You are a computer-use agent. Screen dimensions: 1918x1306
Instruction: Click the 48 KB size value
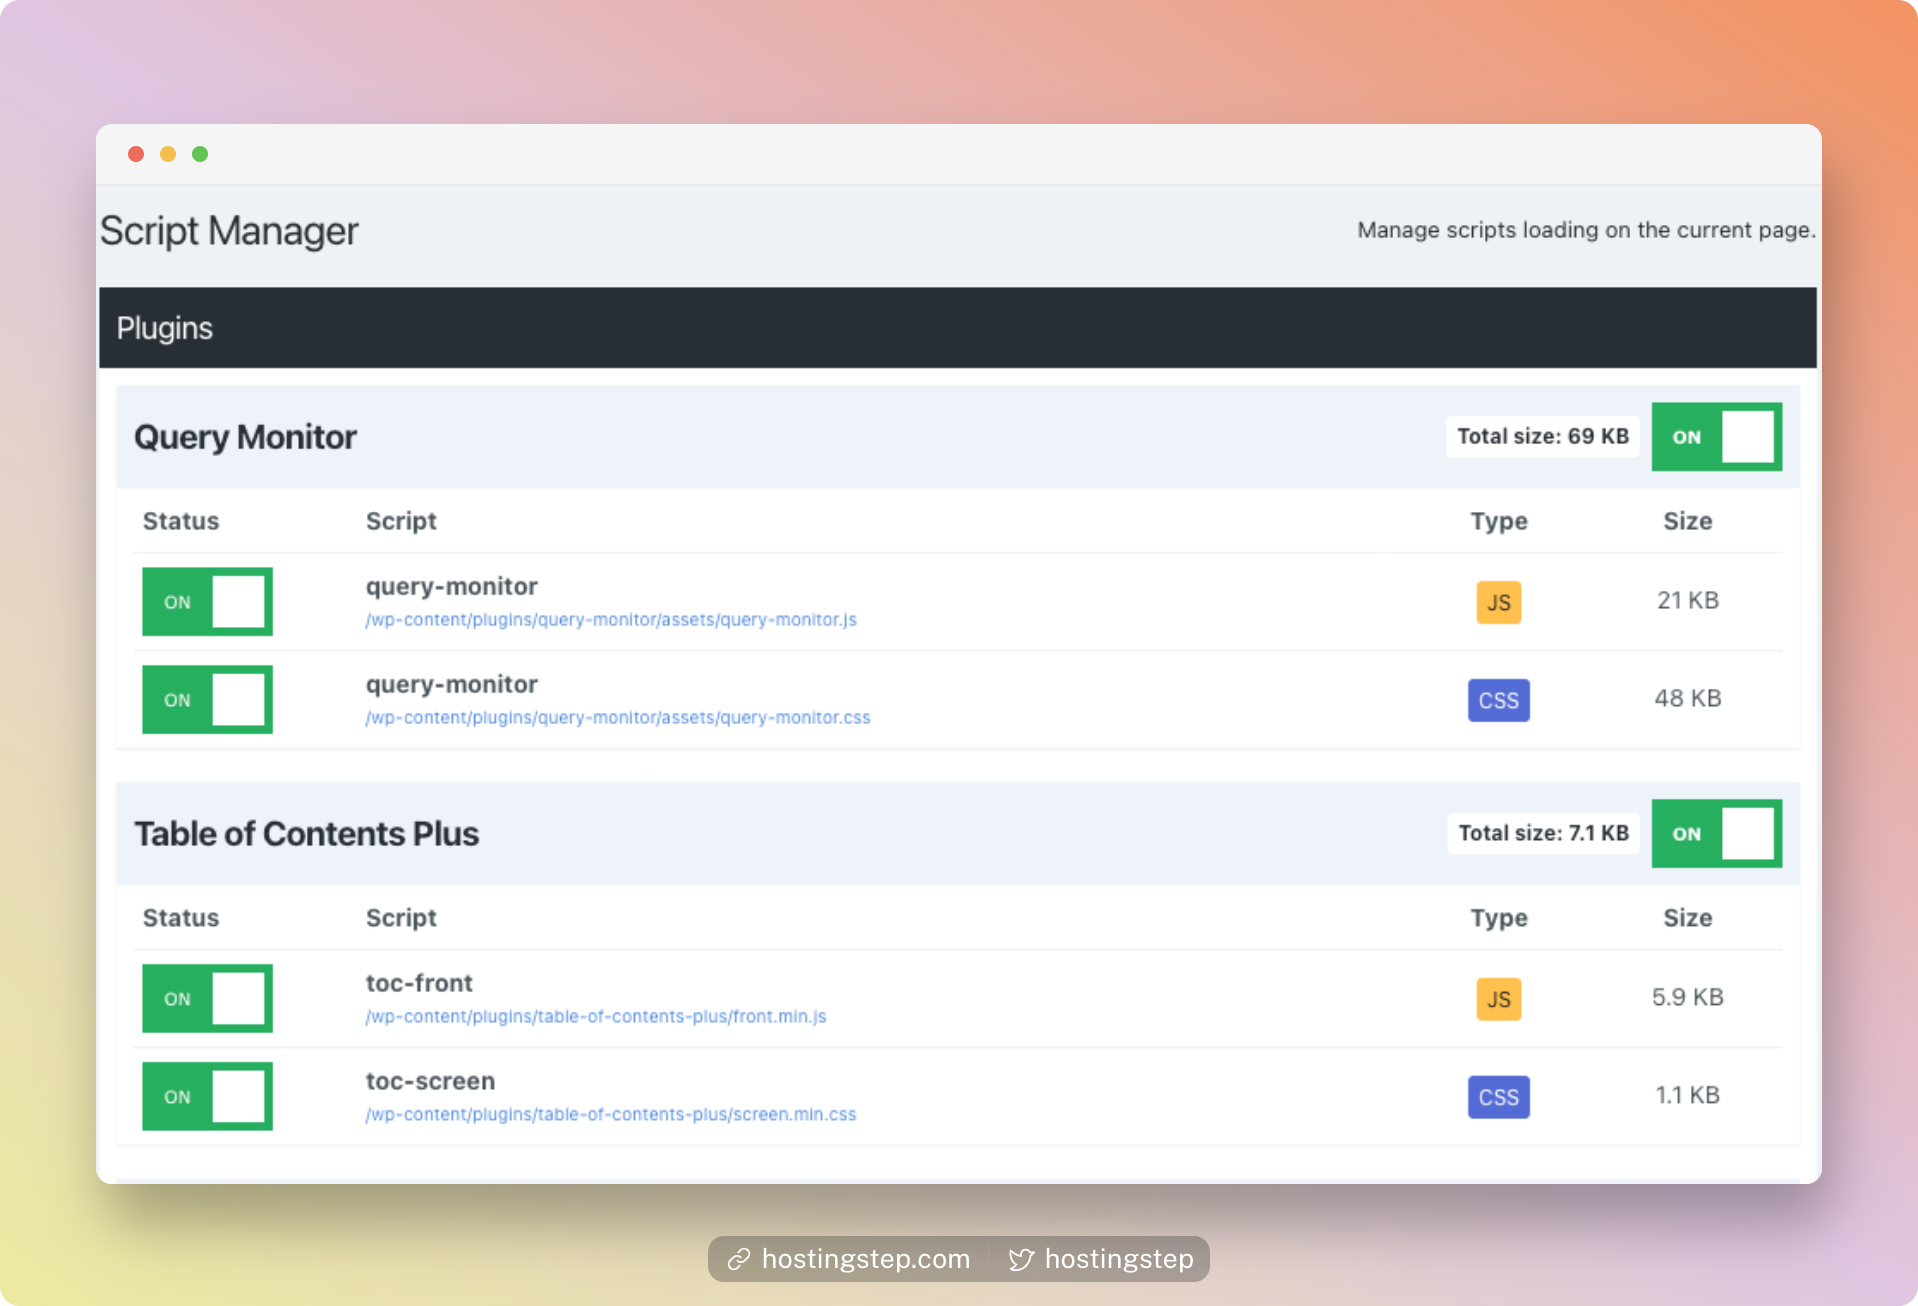tap(1688, 698)
